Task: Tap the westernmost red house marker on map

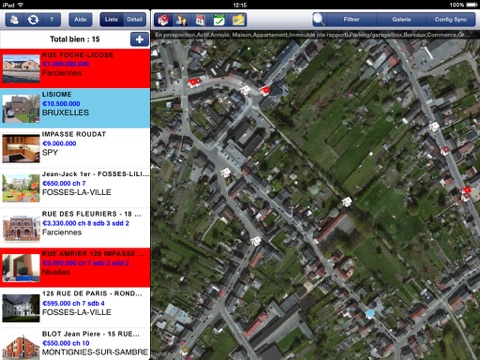Action: 194,82
